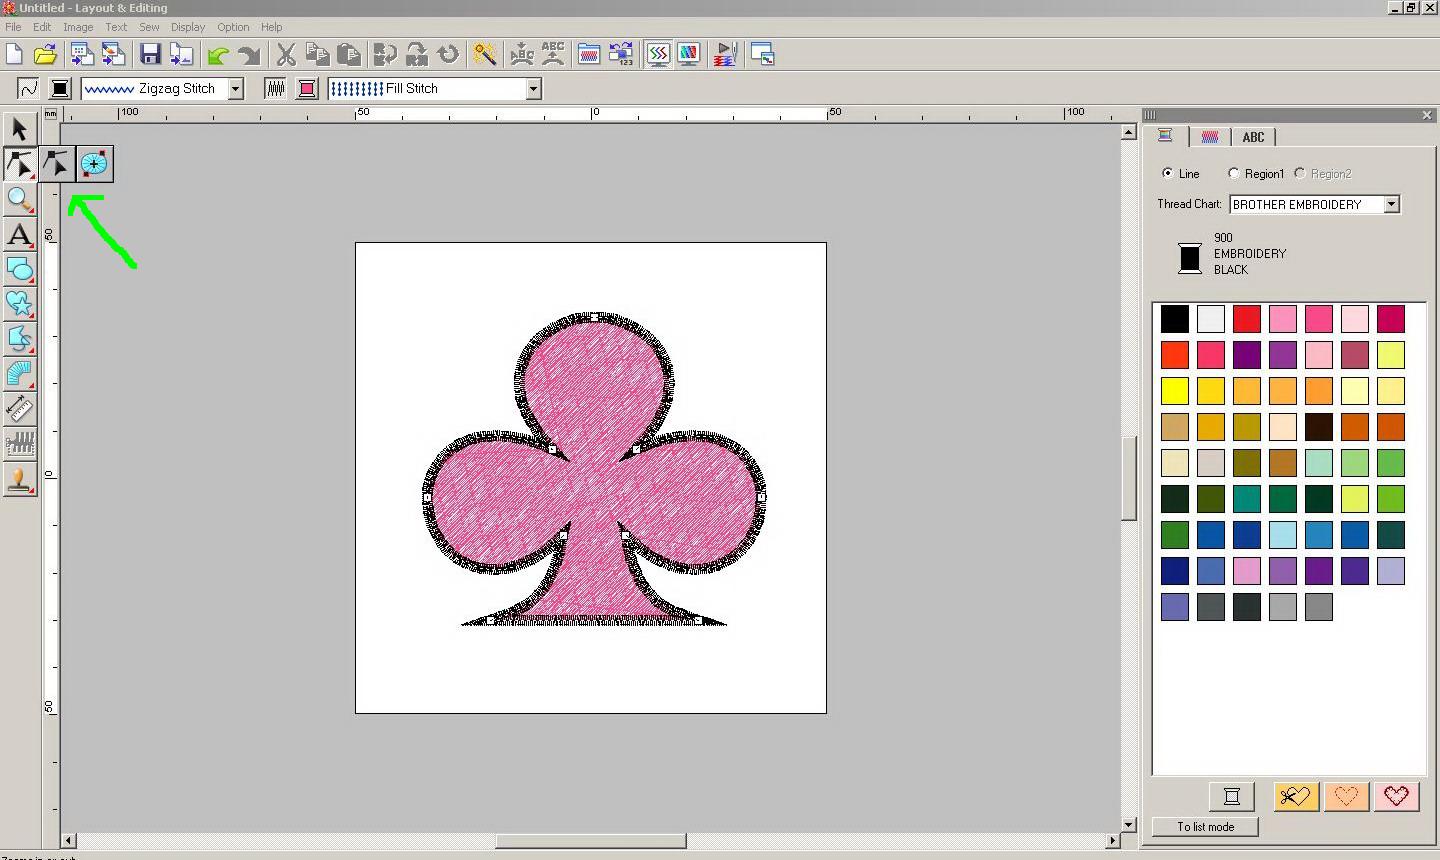Choose the Edit Point flyout tool
This screenshot has height=860, width=1440.
tap(57, 164)
